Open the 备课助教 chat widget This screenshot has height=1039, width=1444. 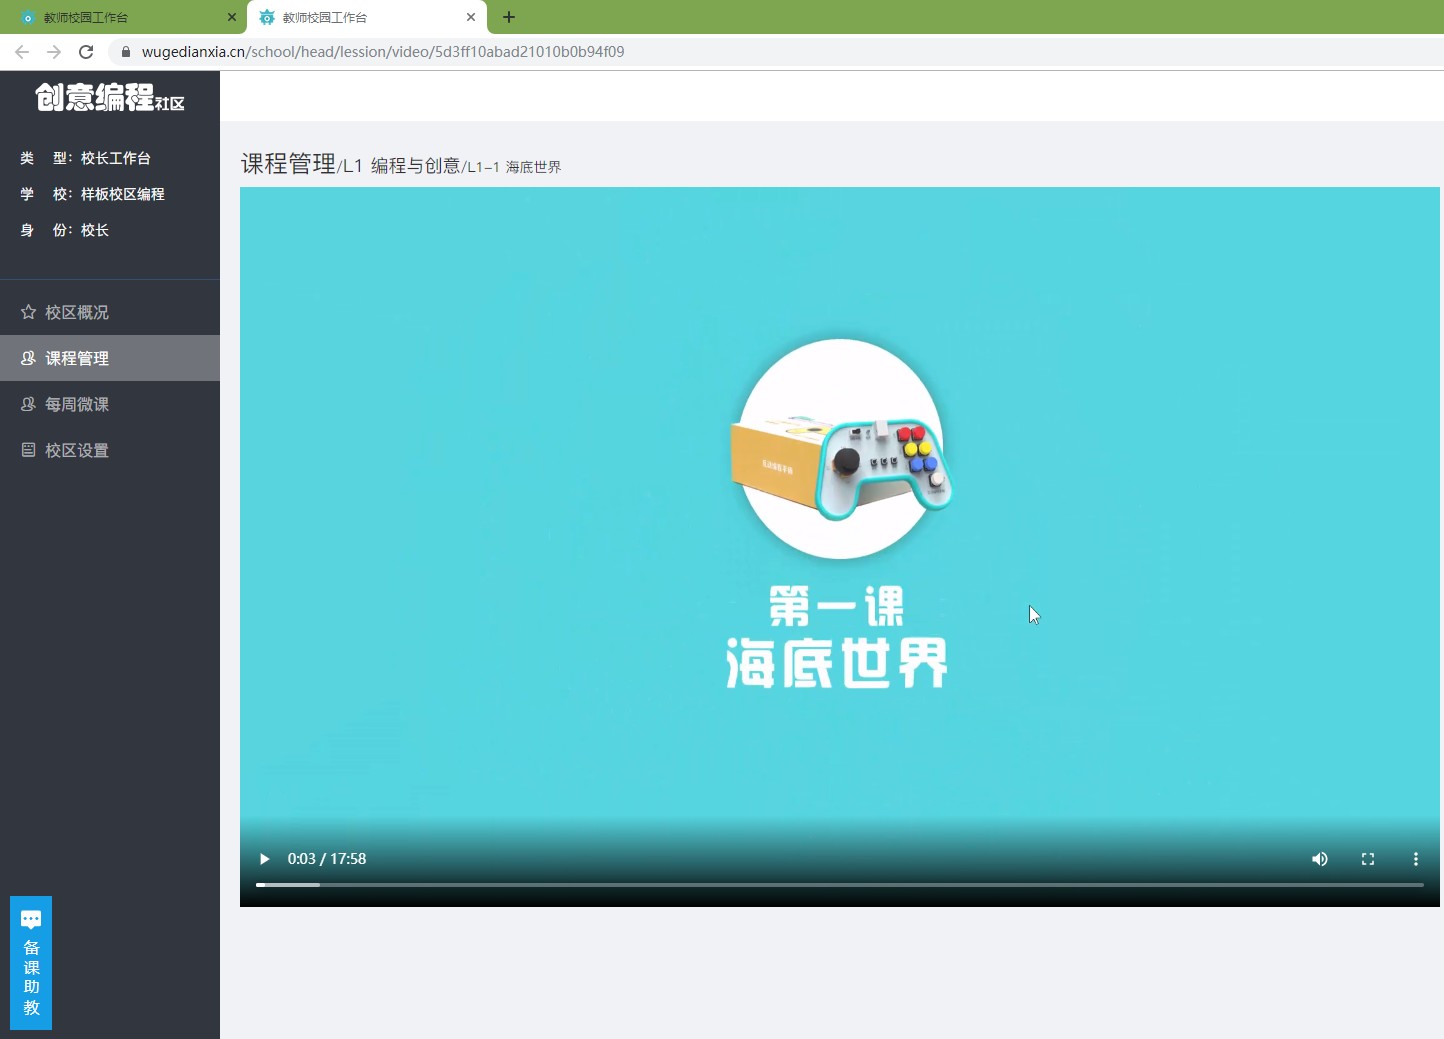coord(31,963)
